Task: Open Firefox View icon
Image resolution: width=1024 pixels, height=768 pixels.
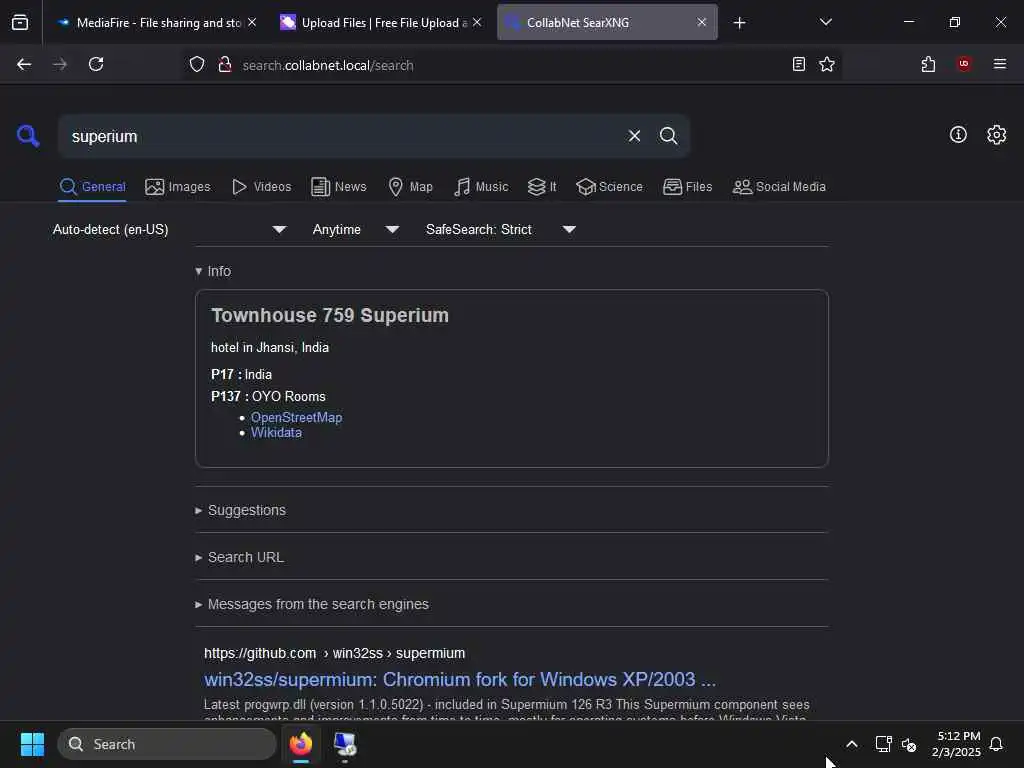Action: click(20, 23)
